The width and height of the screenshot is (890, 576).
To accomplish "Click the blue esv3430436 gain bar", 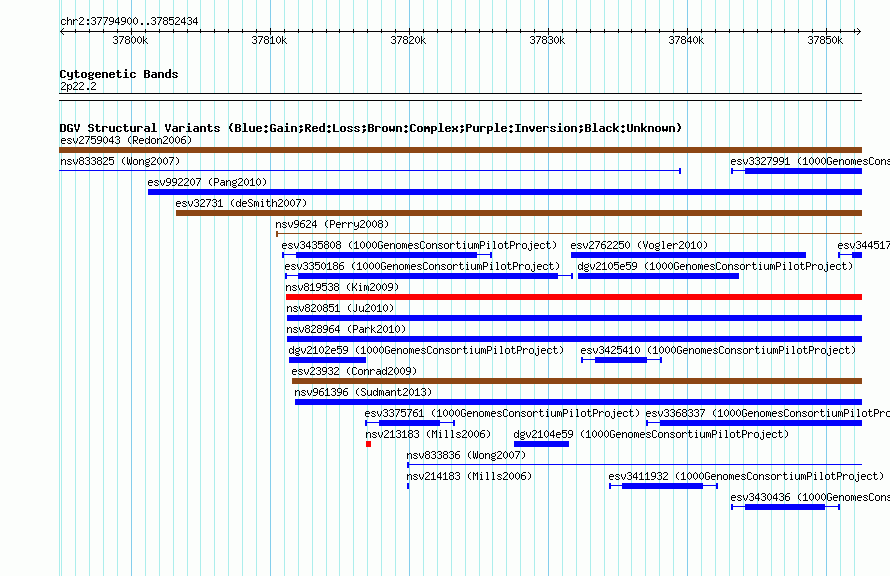I will click(785, 507).
